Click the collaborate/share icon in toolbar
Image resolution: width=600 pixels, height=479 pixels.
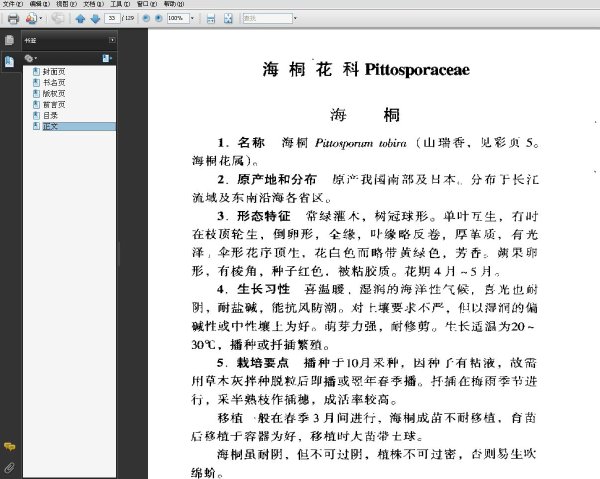click(31, 18)
